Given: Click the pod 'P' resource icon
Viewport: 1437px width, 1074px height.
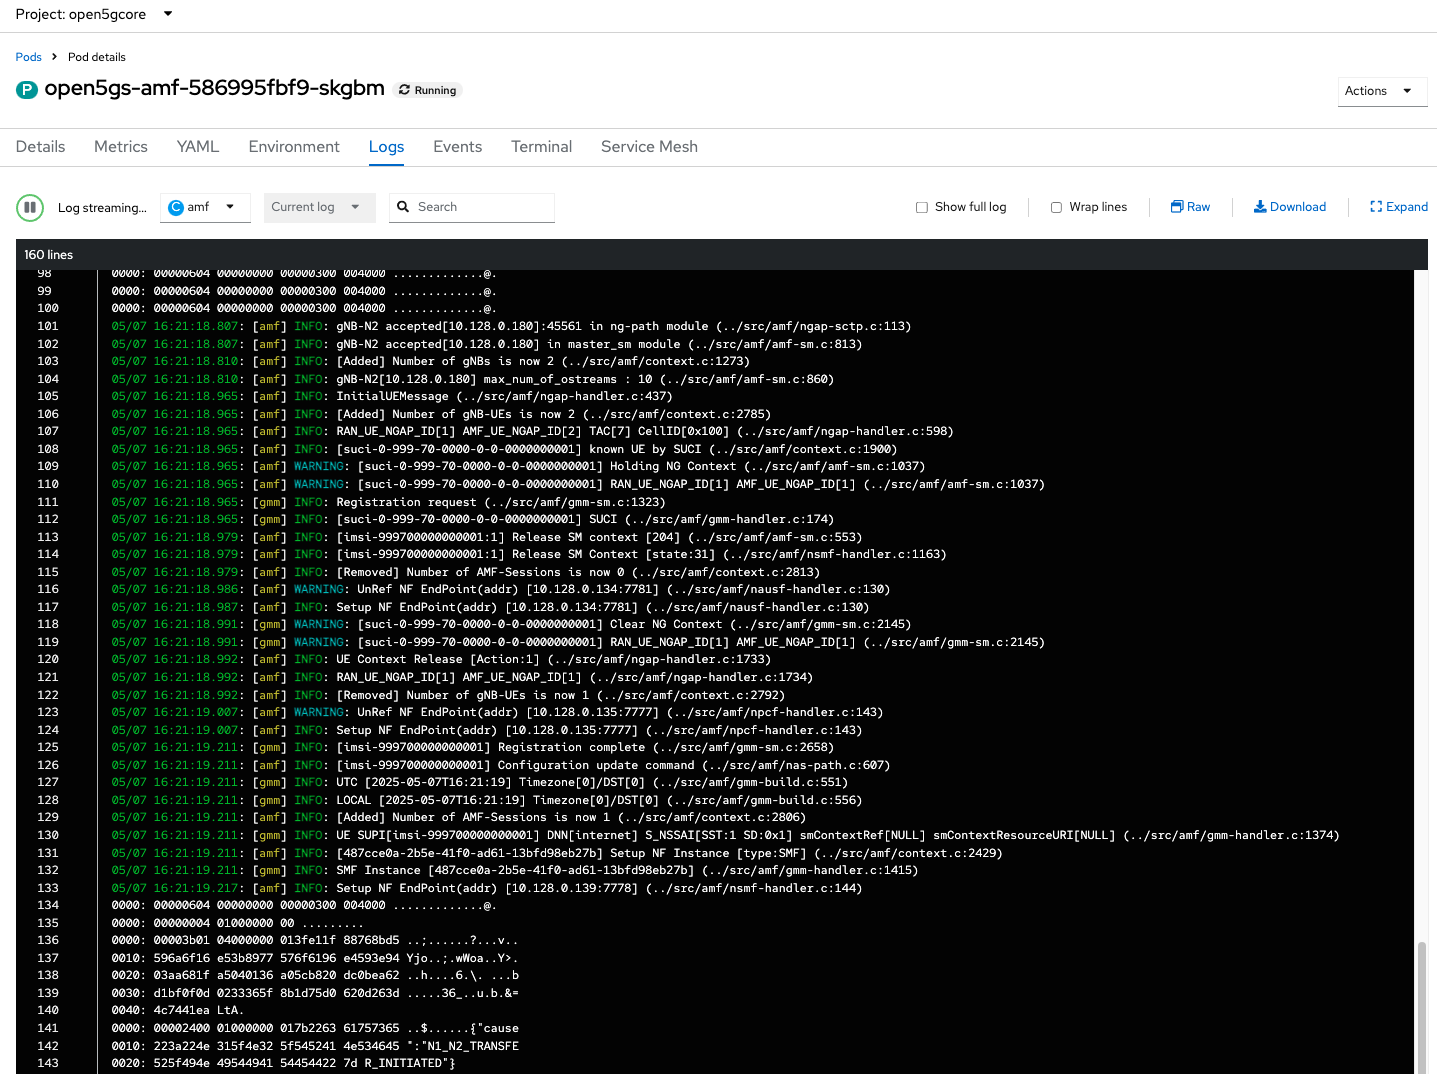Looking at the screenshot, I should click(x=27, y=90).
